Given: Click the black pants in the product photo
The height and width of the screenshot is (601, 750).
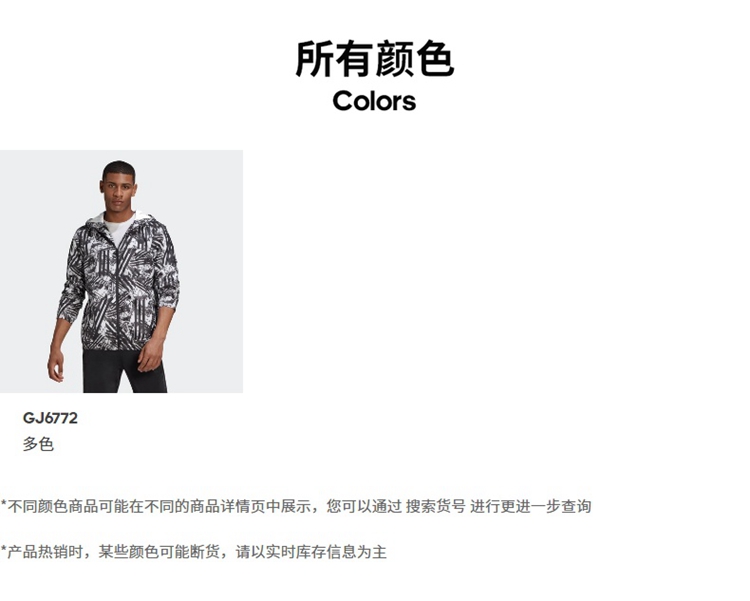Looking at the screenshot, I should (122, 371).
